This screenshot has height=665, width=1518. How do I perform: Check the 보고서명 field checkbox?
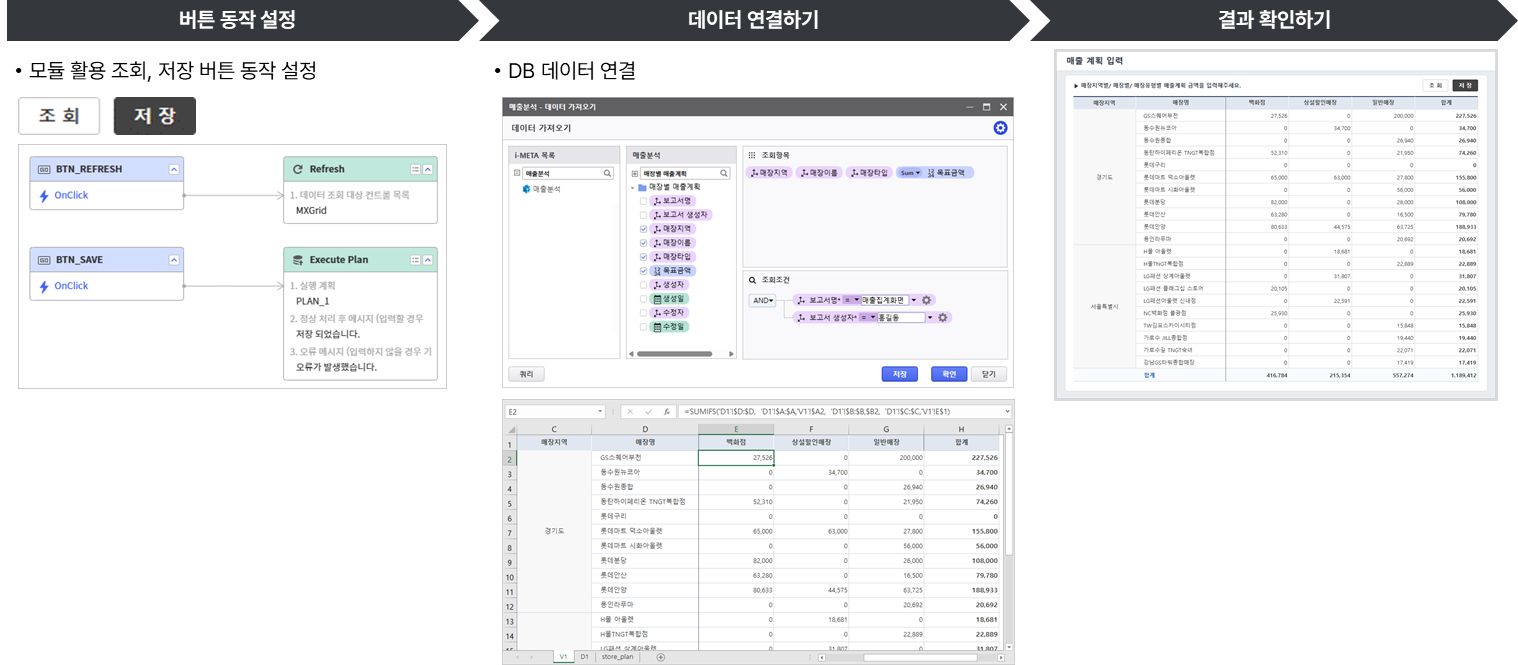(x=643, y=201)
